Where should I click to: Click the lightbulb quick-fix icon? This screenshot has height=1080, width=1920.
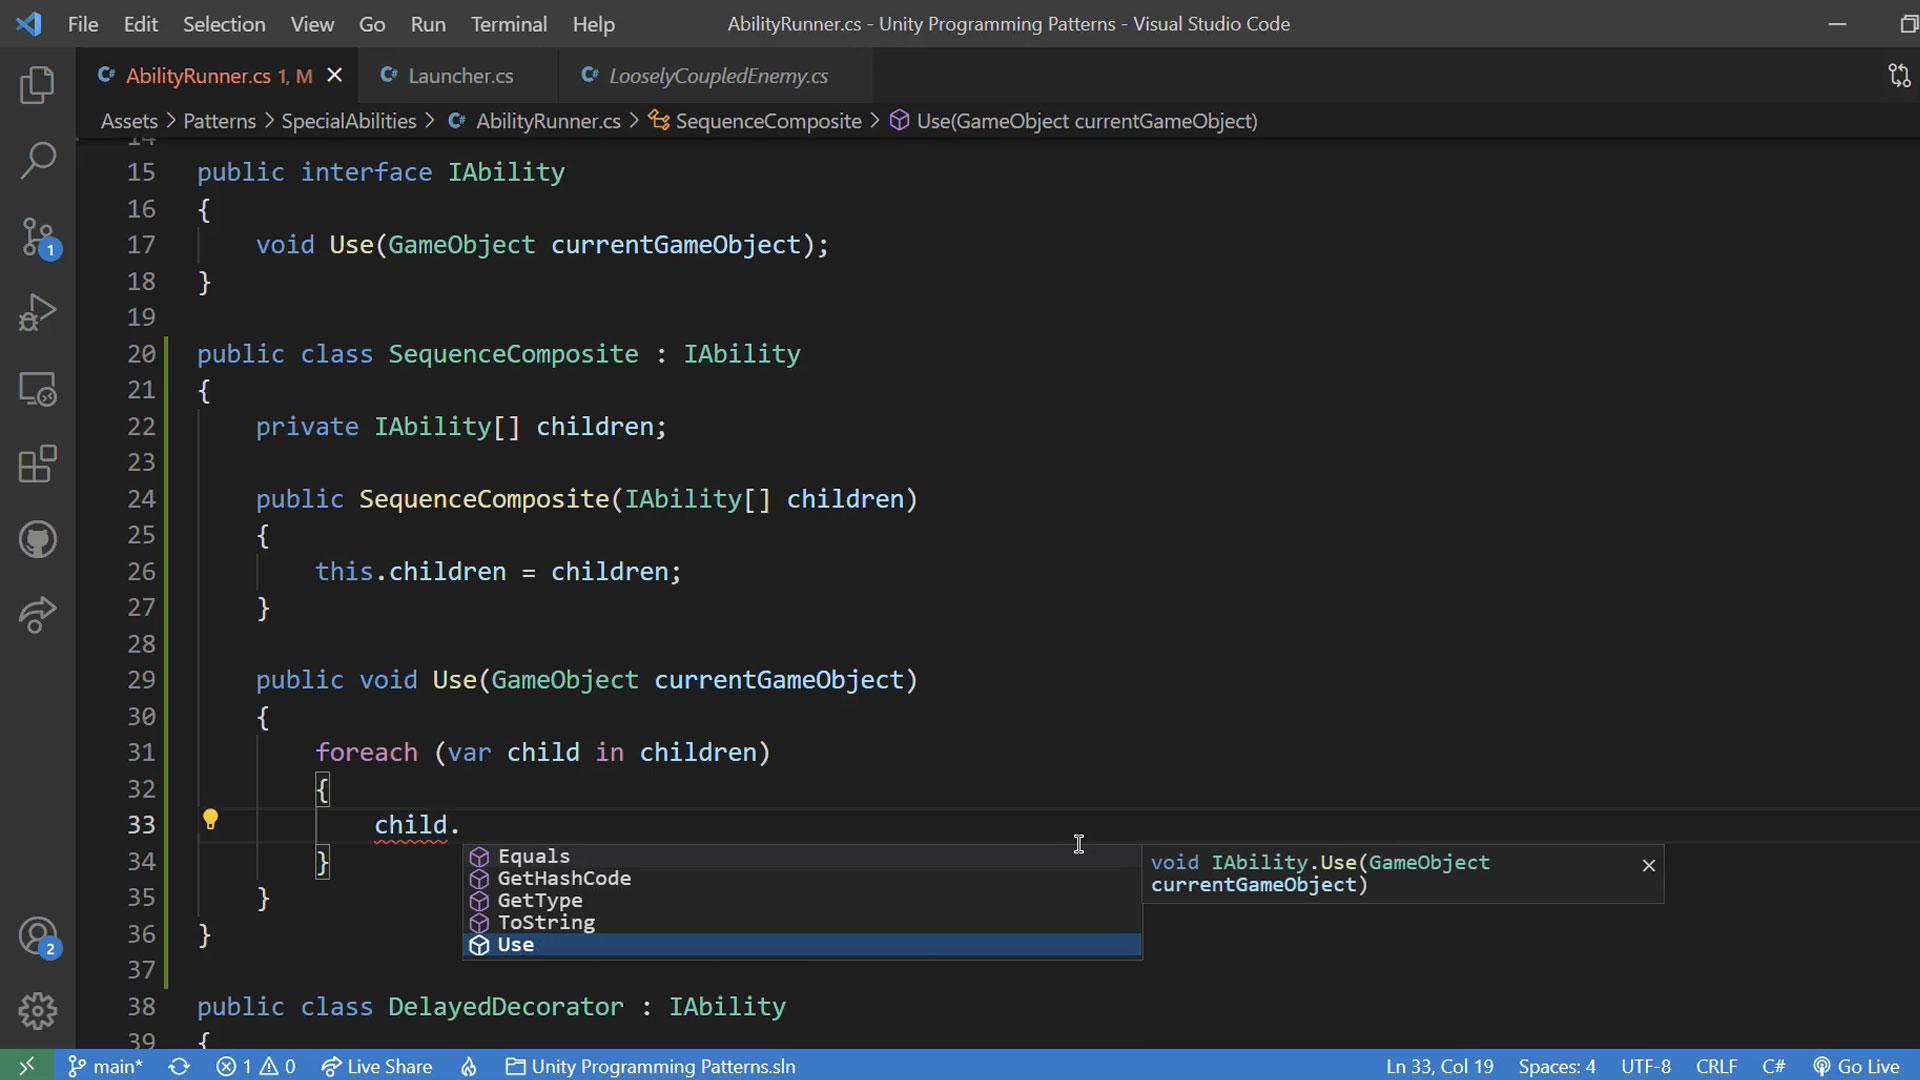tap(210, 820)
